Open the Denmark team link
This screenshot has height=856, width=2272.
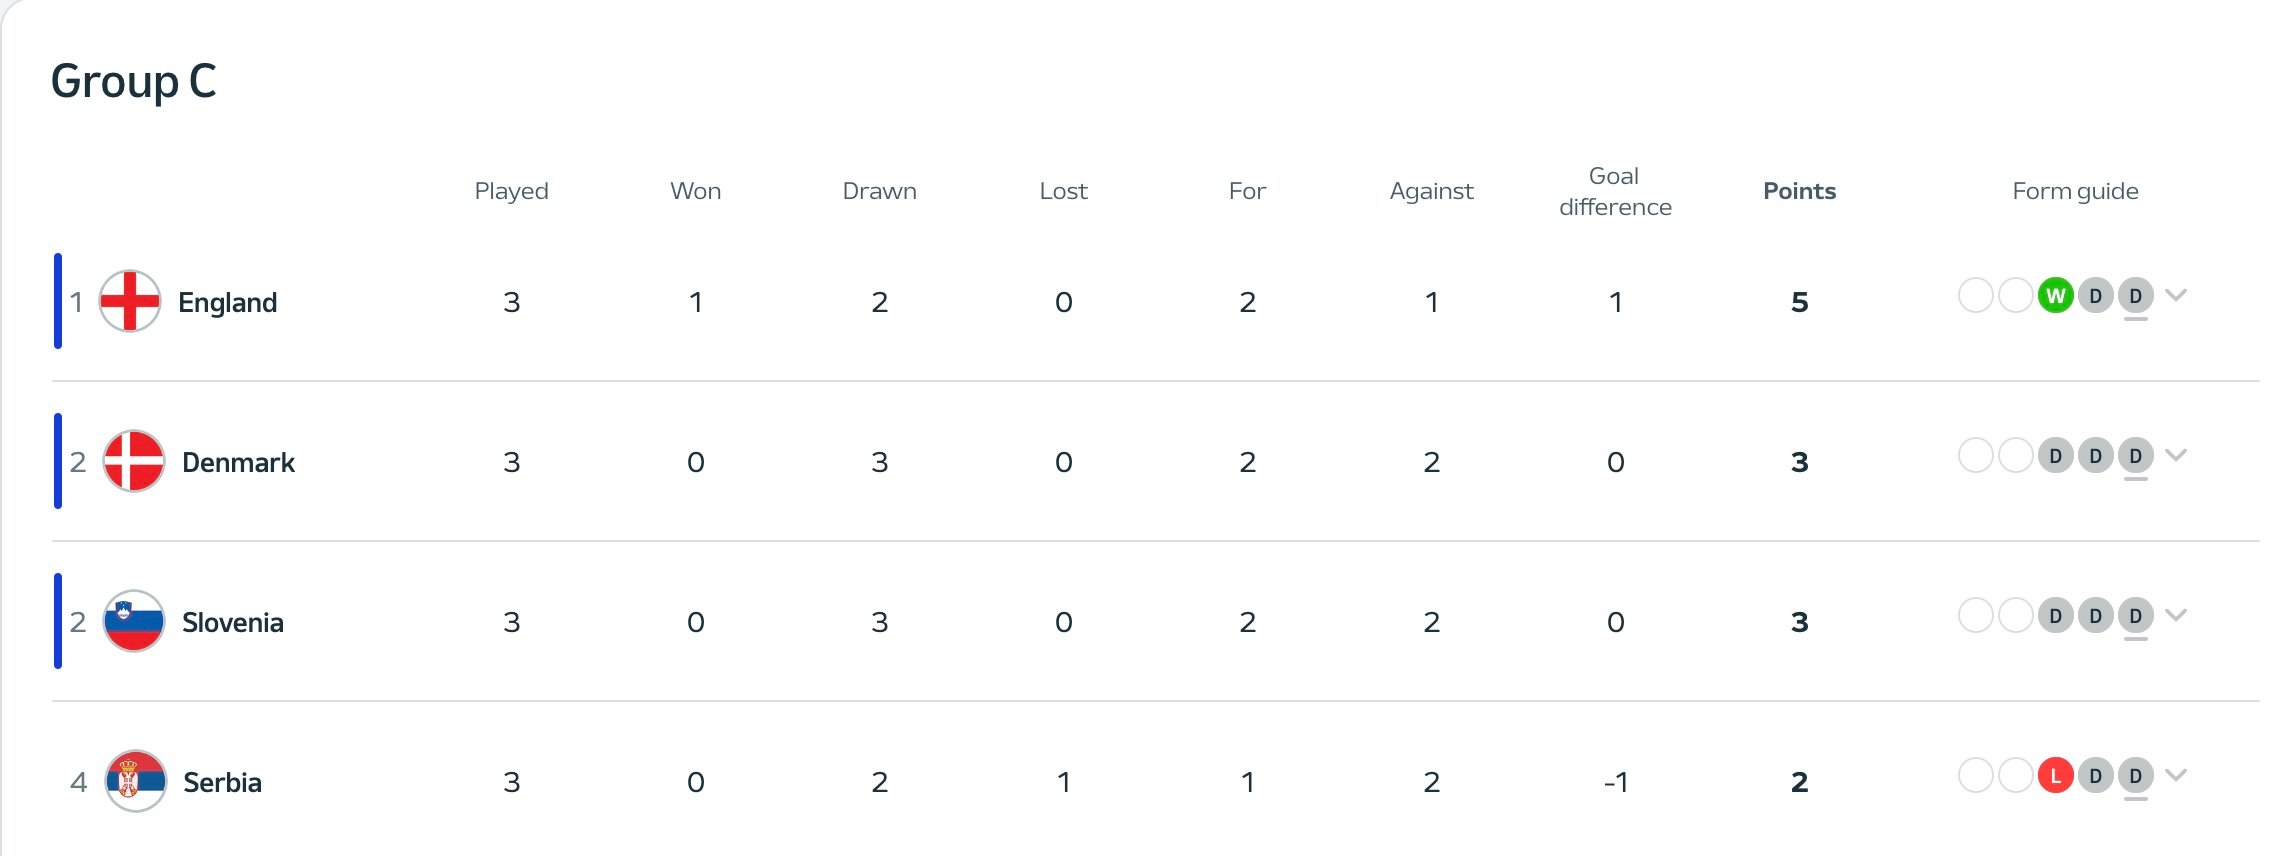pyautogui.click(x=238, y=462)
